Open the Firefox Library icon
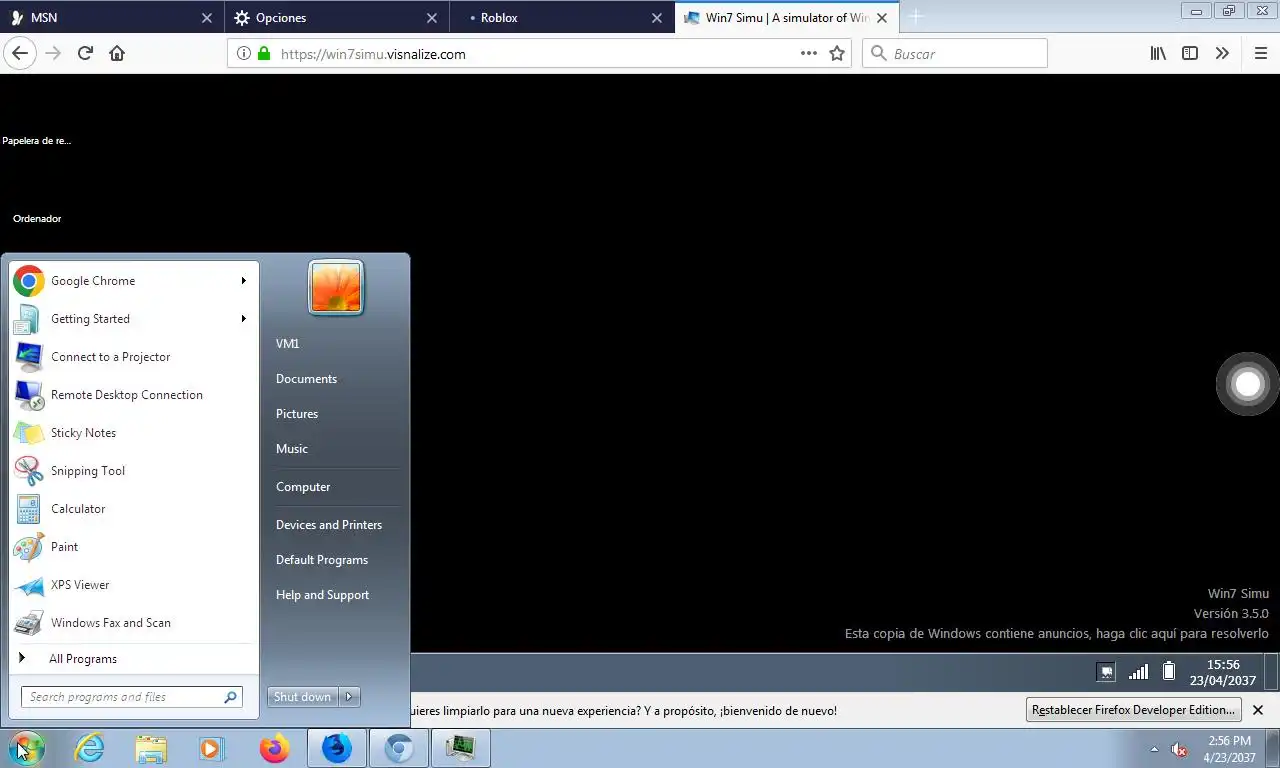The width and height of the screenshot is (1280, 768). [1158, 54]
